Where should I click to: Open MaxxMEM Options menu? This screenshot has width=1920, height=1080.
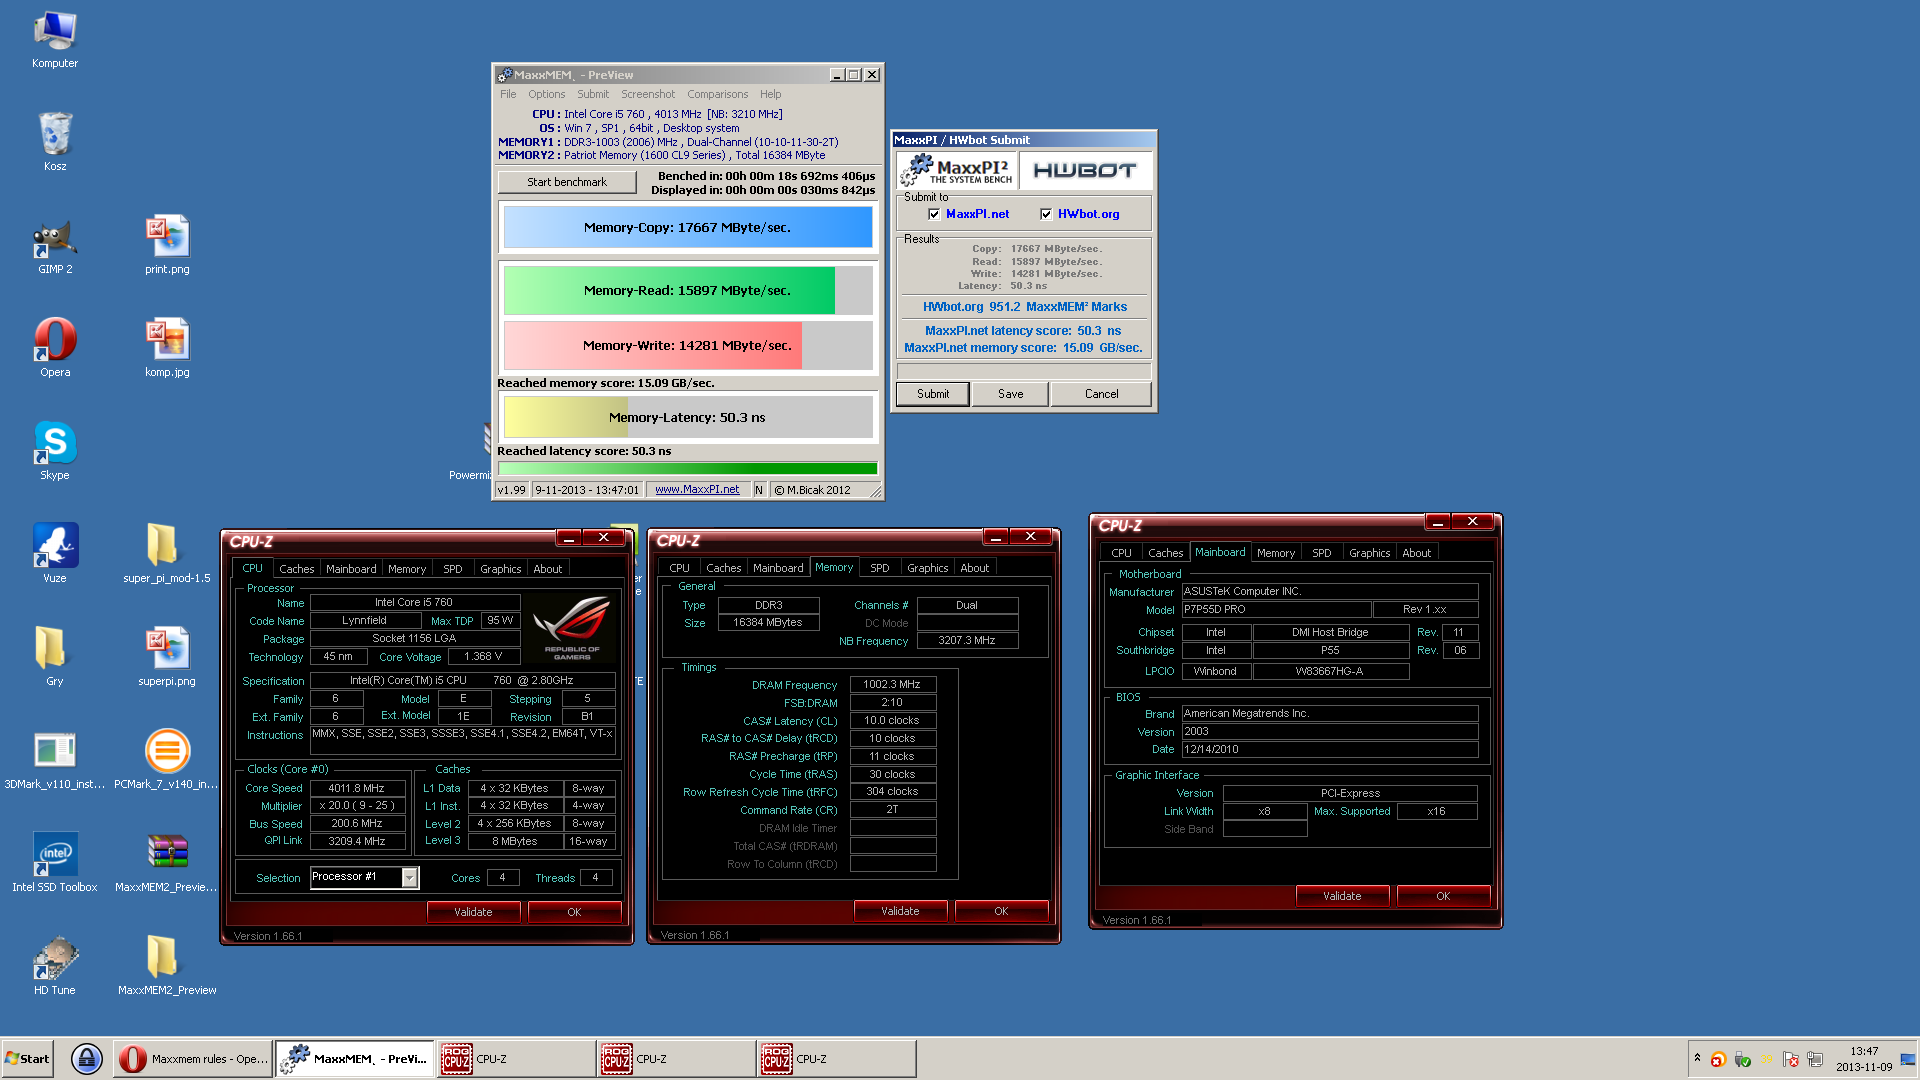(x=547, y=94)
